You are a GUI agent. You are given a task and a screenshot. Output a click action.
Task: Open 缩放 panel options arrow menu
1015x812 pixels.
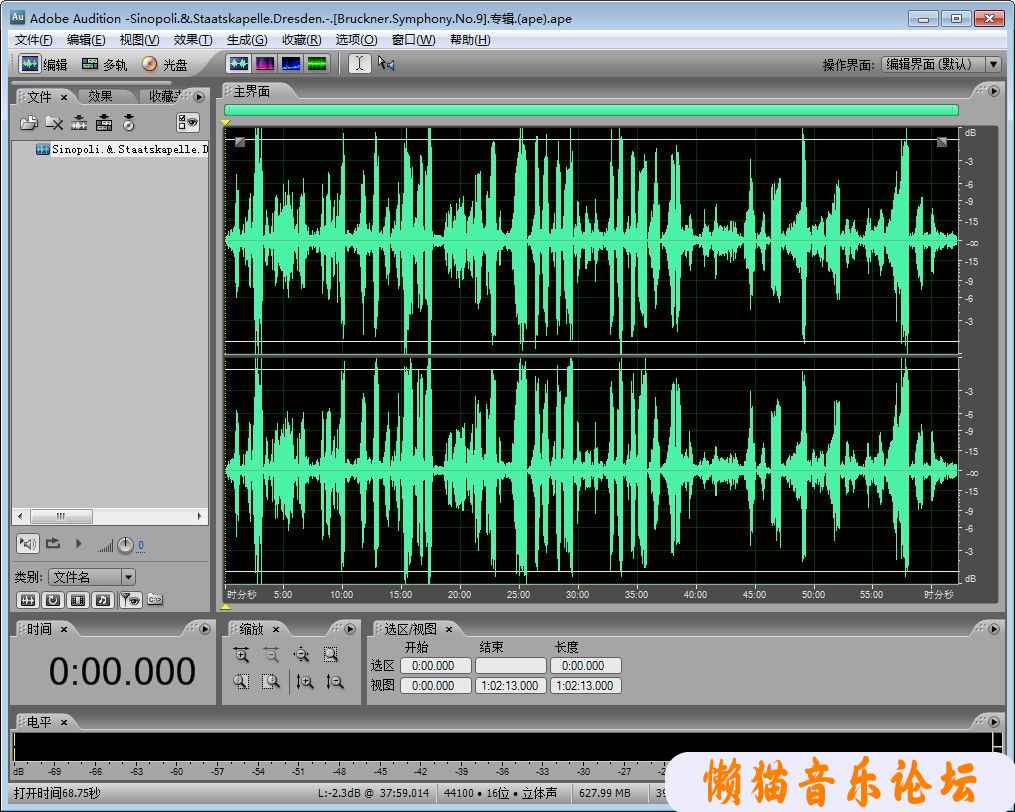point(350,629)
